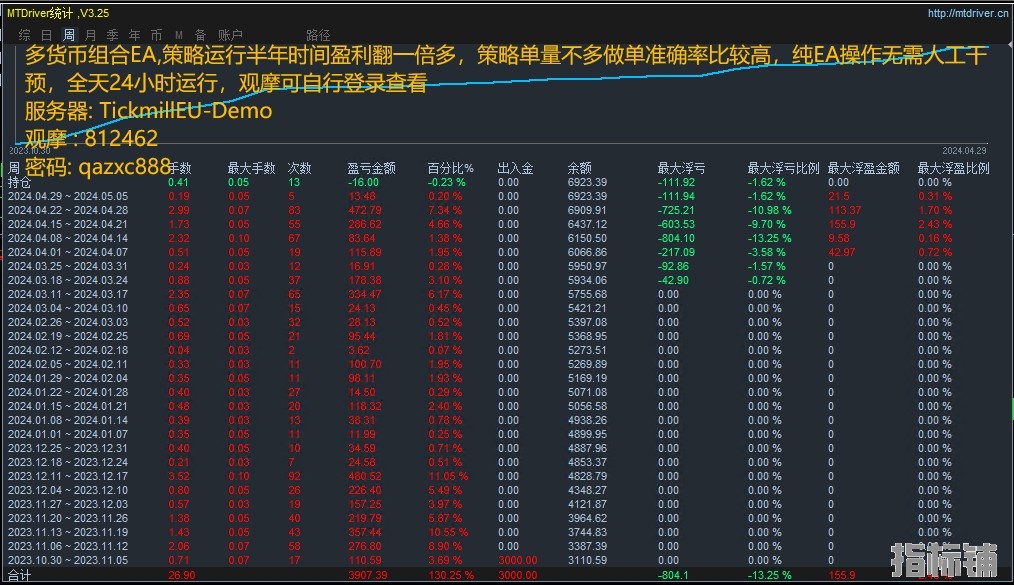The image size is (1014, 585).
Task: Open the 币 currency tab
Action: tap(156, 35)
